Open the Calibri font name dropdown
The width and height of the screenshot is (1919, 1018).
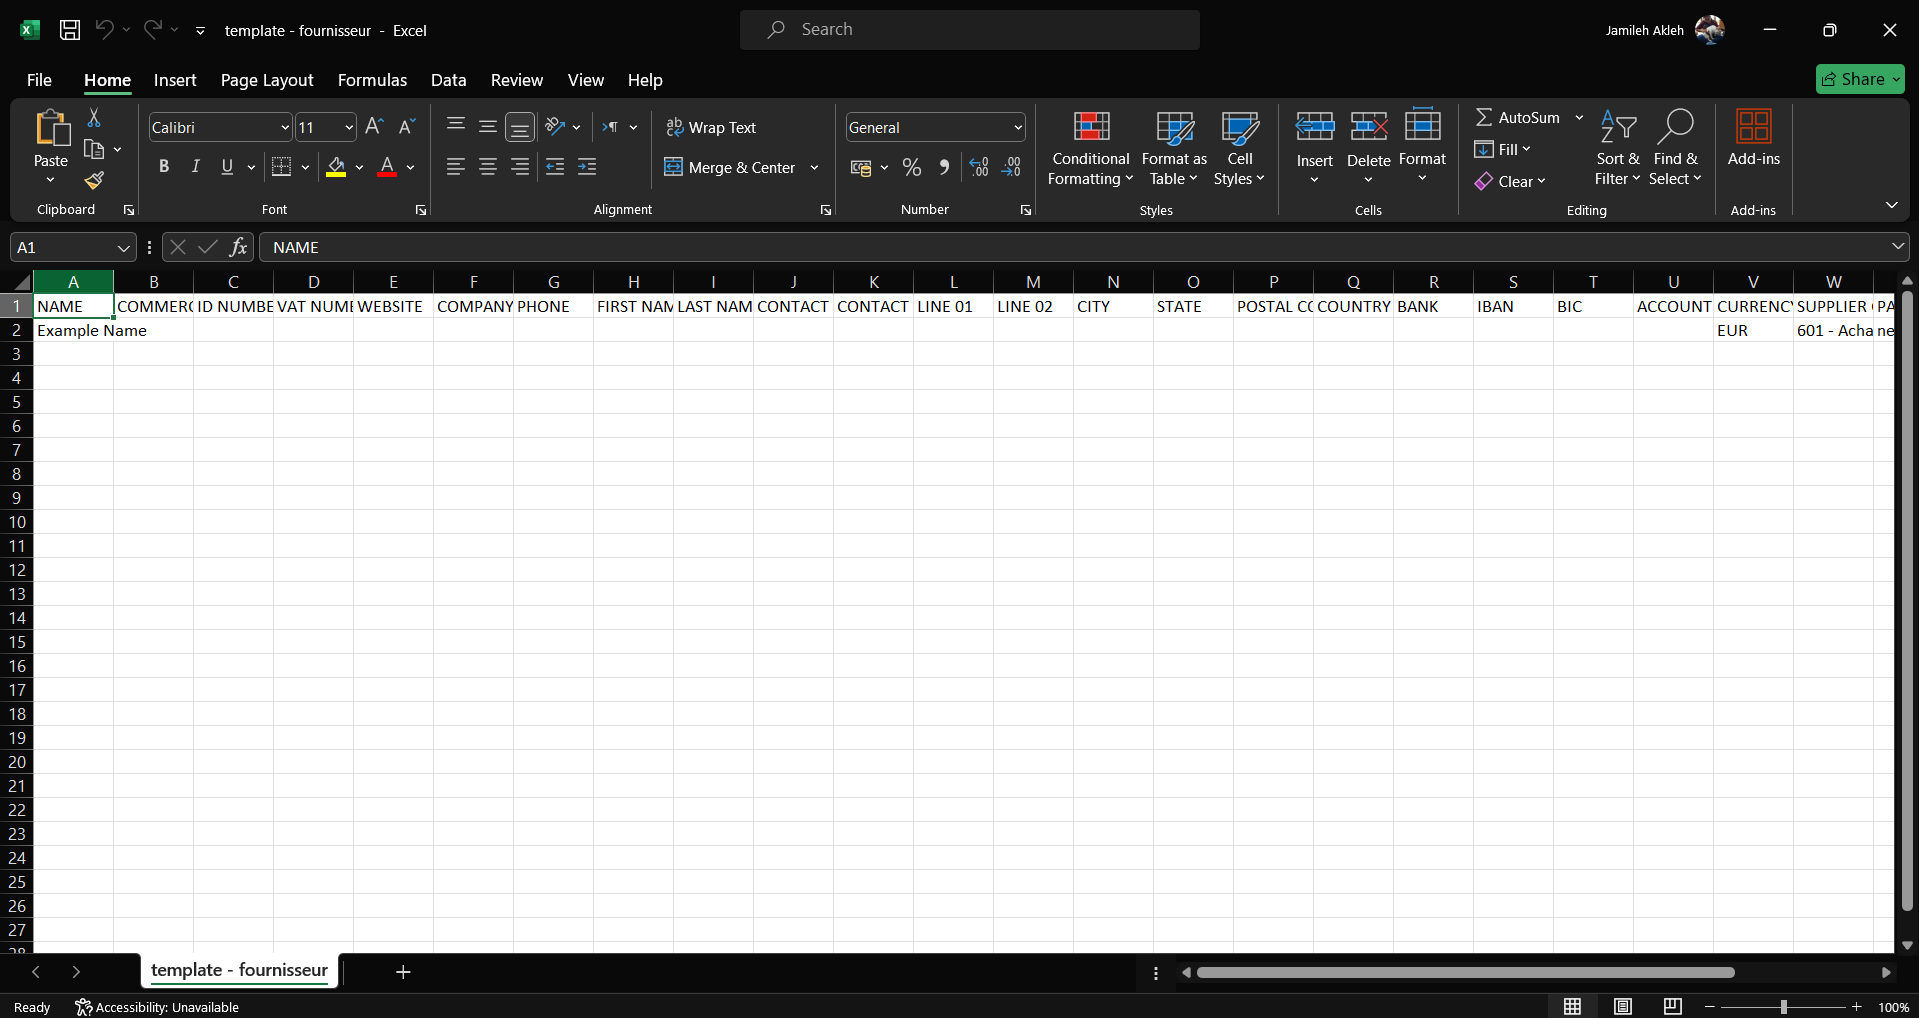(x=284, y=127)
